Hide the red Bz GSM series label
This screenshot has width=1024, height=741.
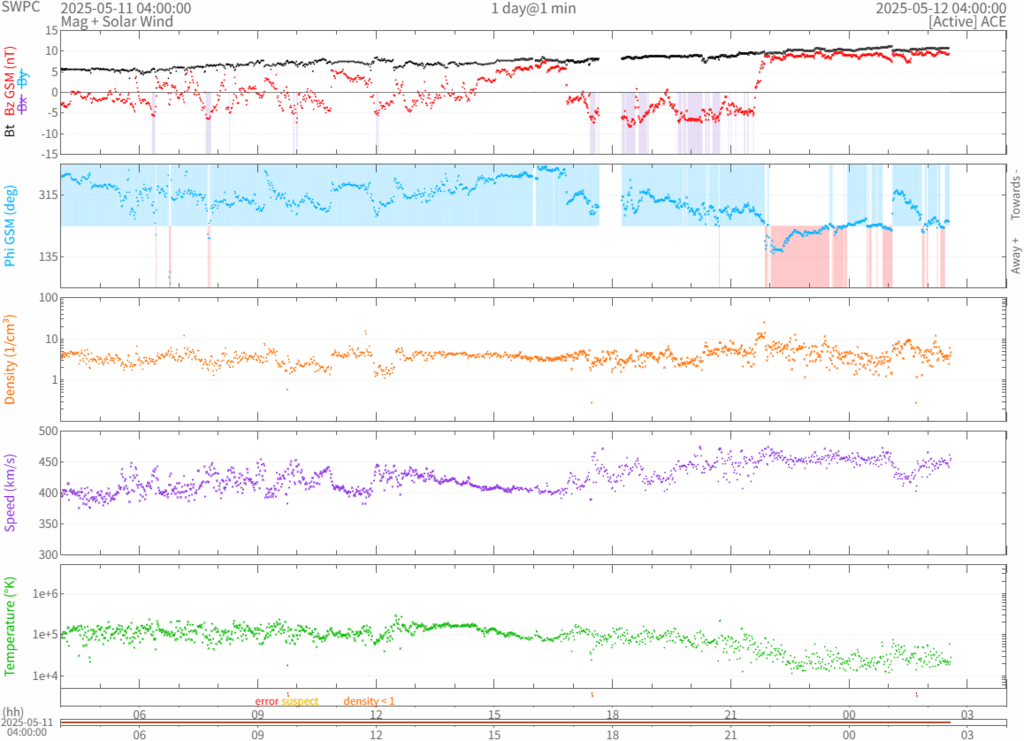pyautogui.click(x=11, y=79)
